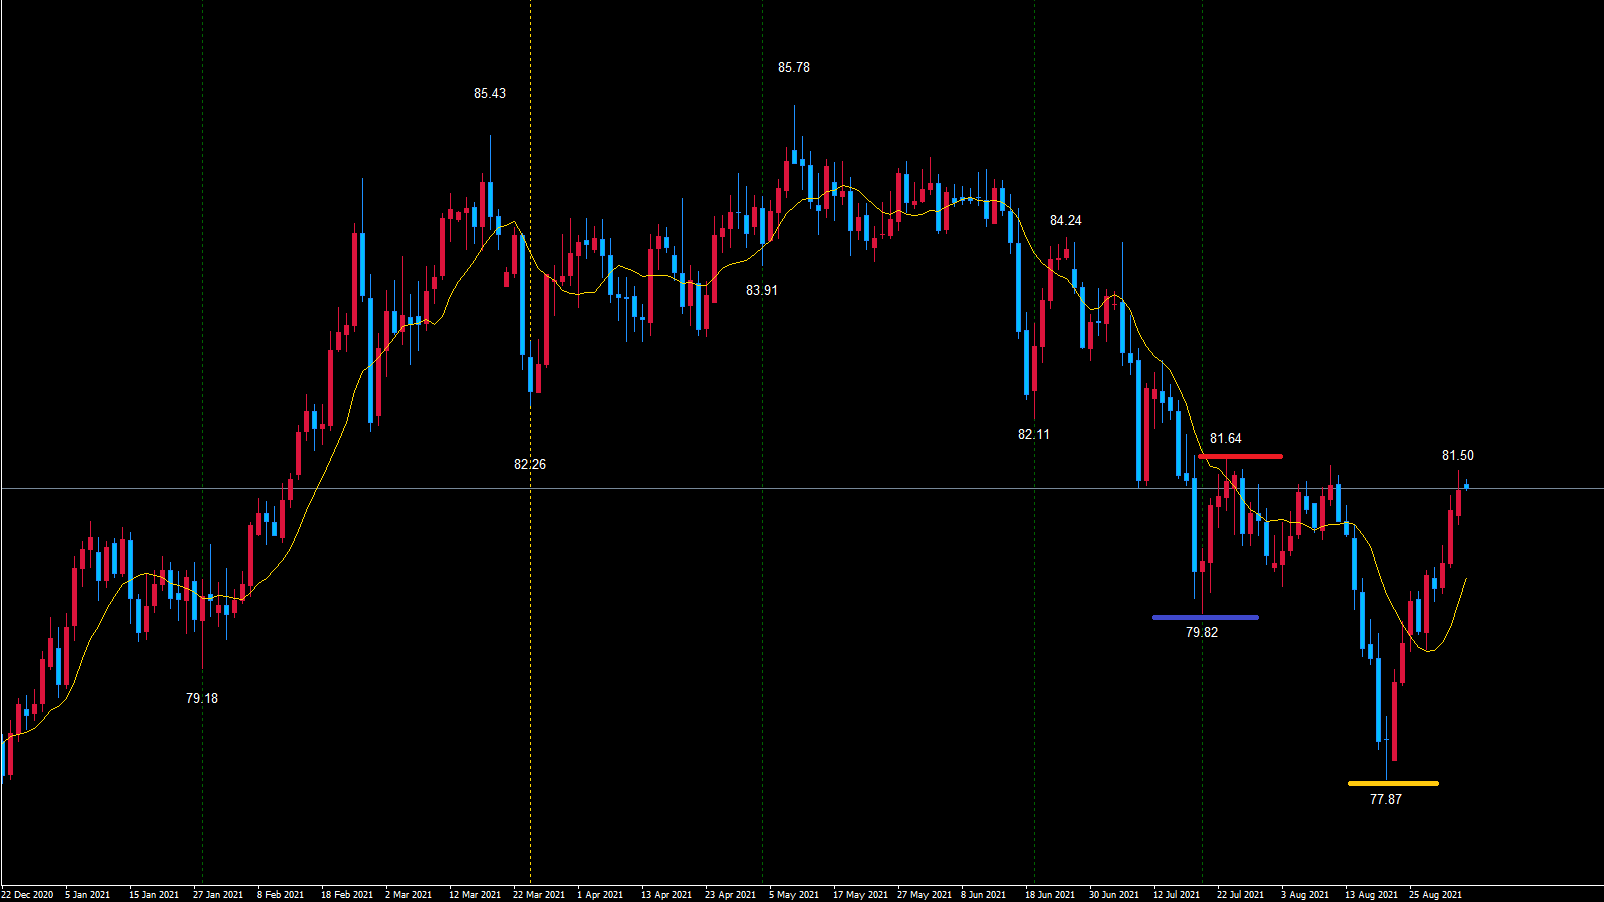Click the 79.82 price label
Screen dimensions: 1604x902
tap(1201, 633)
